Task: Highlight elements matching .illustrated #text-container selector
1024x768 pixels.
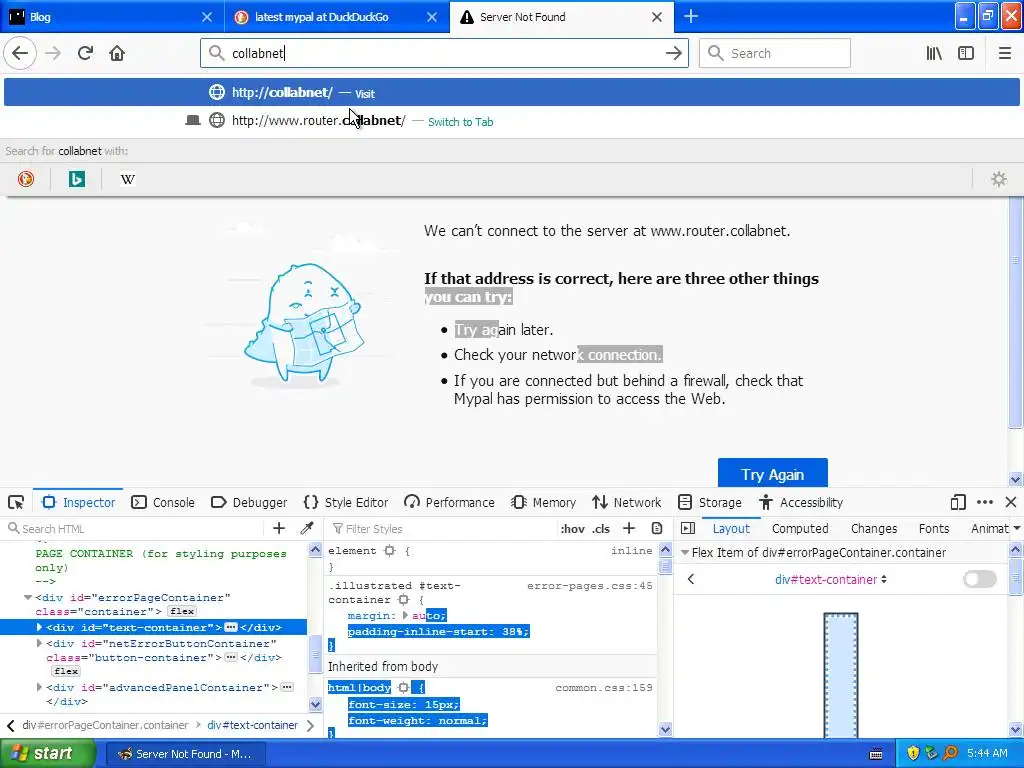Action: pyautogui.click(x=404, y=600)
